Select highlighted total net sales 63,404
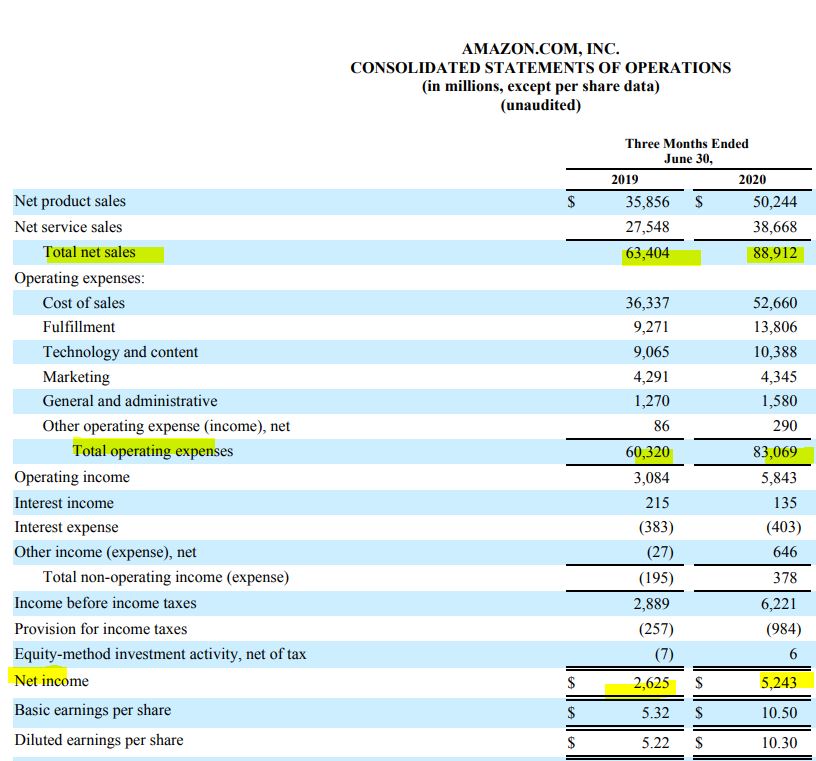 pos(647,253)
